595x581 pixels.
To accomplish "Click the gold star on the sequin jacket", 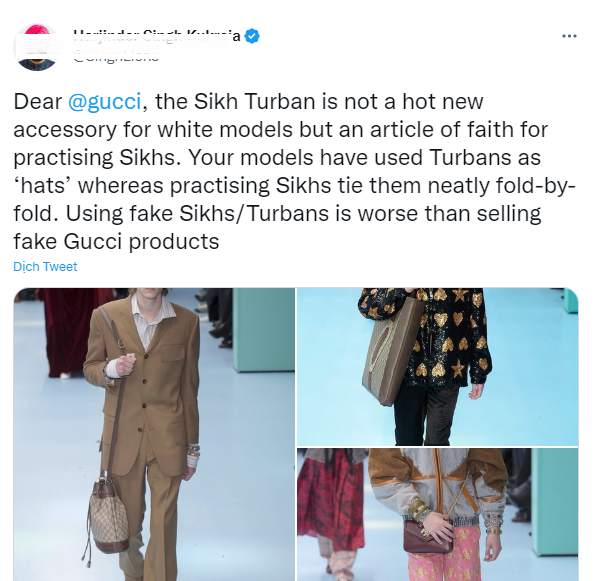I will pyautogui.click(x=458, y=368).
